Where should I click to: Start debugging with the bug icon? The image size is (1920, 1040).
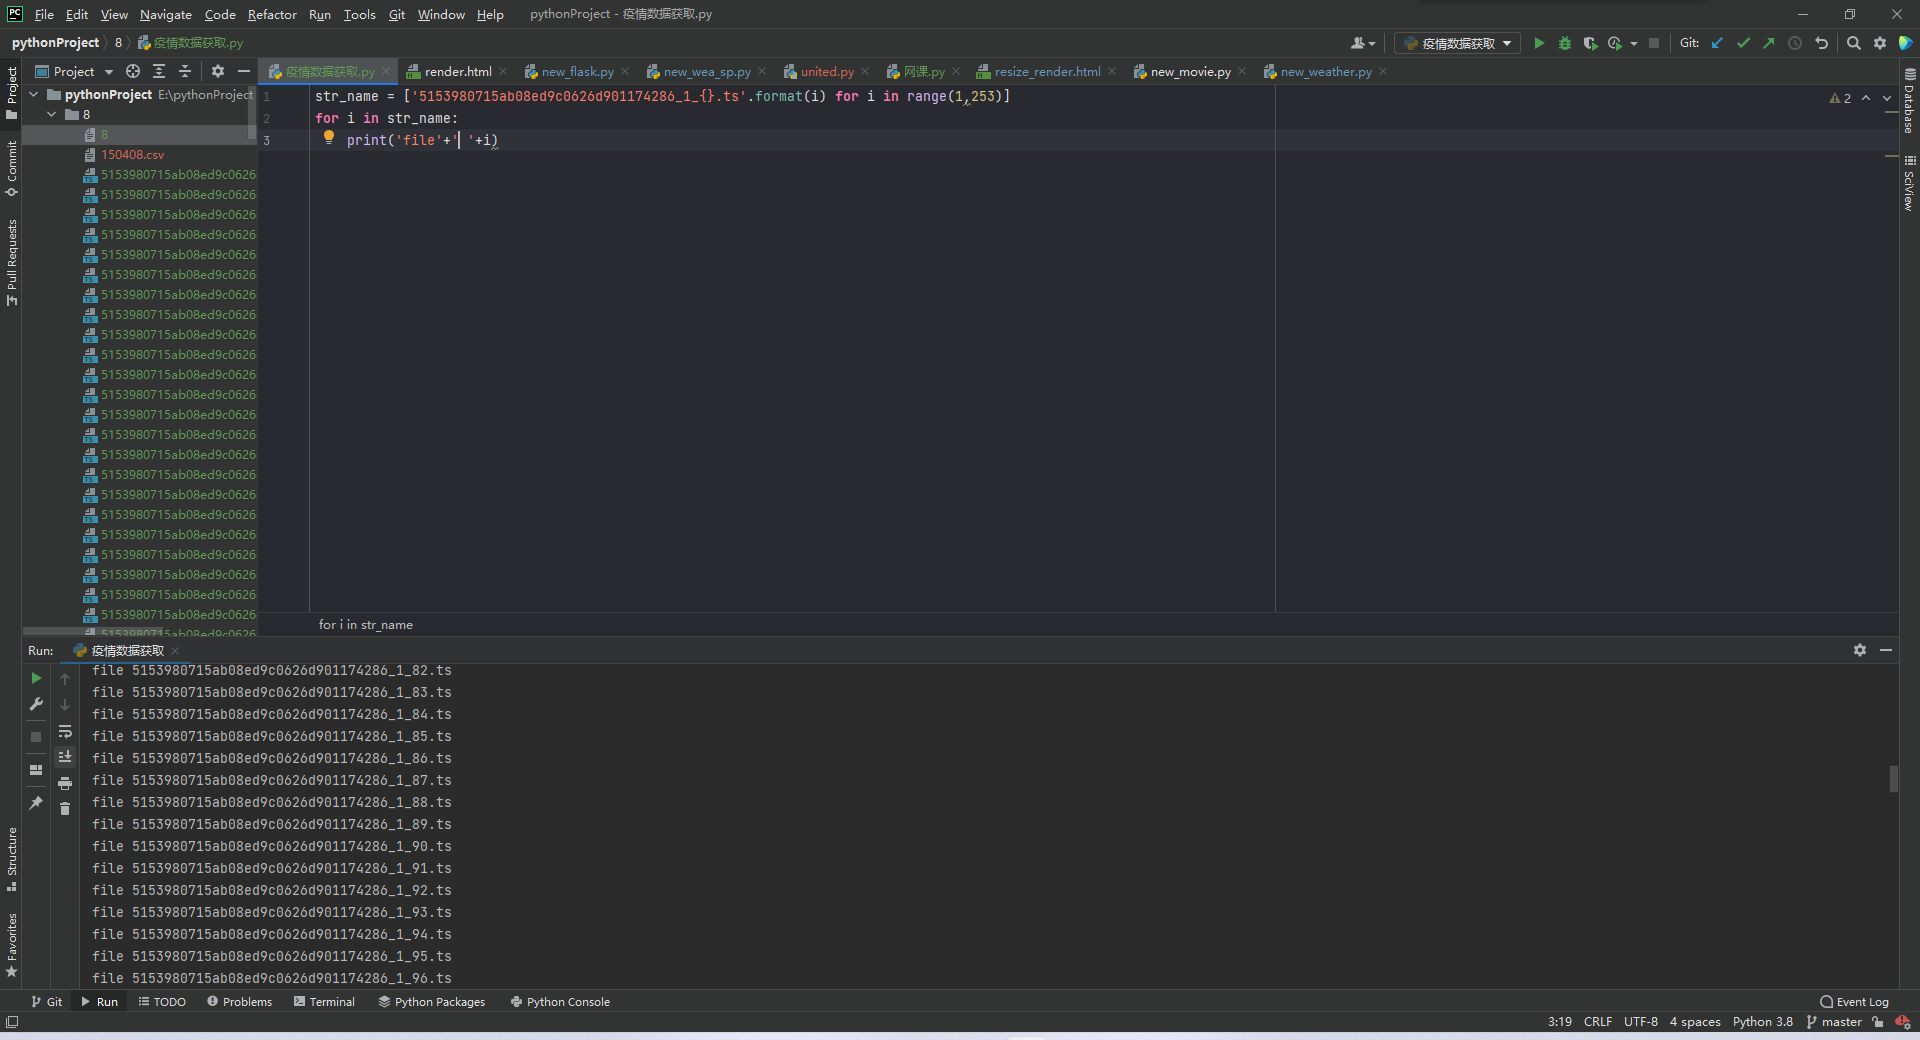[1565, 43]
